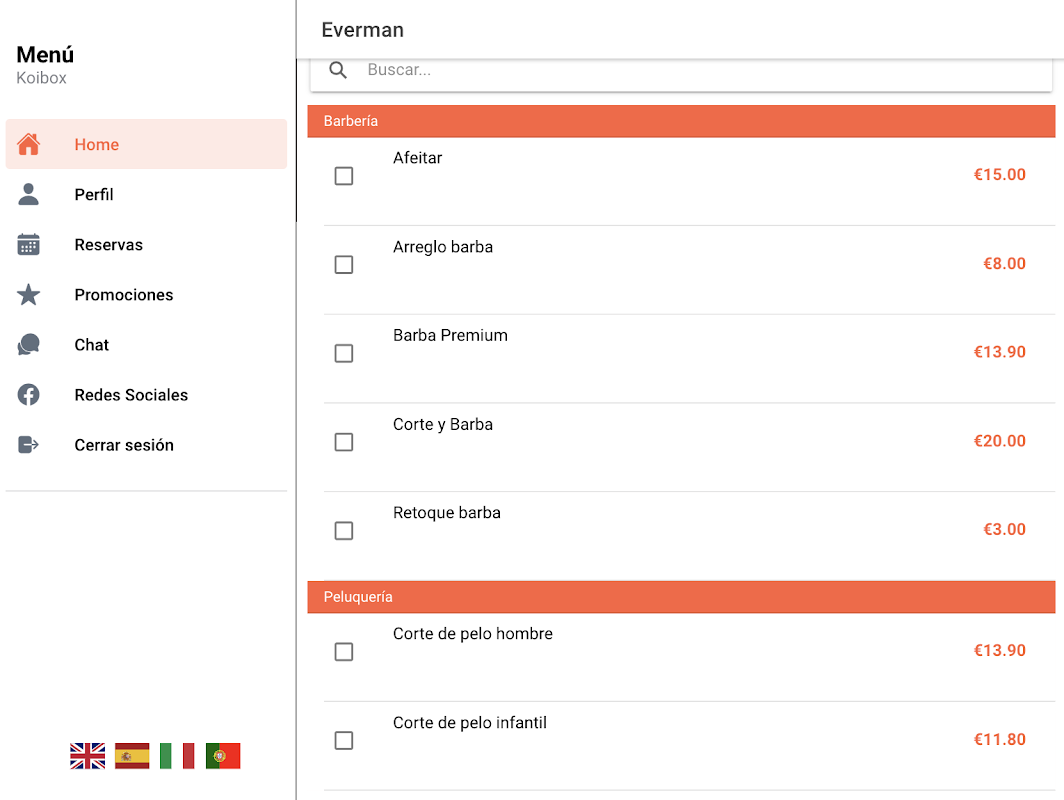Image resolution: width=1064 pixels, height=800 pixels.
Task: Click the Cerrar sesión logout icon
Action: pyautogui.click(x=29, y=445)
